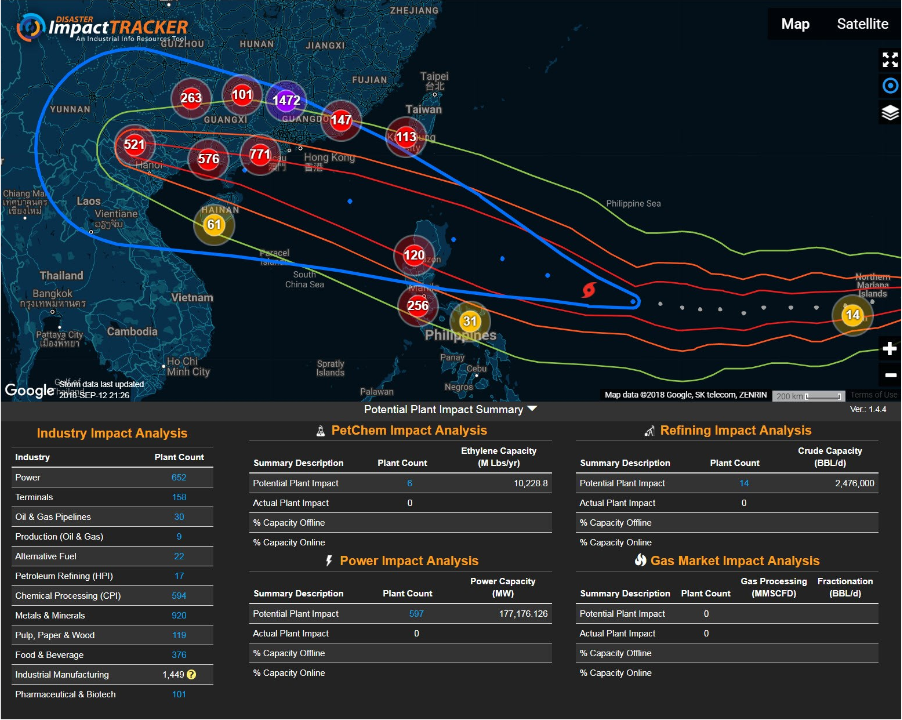Expand the Potential Plant Impact Summary dropdown

[450, 409]
